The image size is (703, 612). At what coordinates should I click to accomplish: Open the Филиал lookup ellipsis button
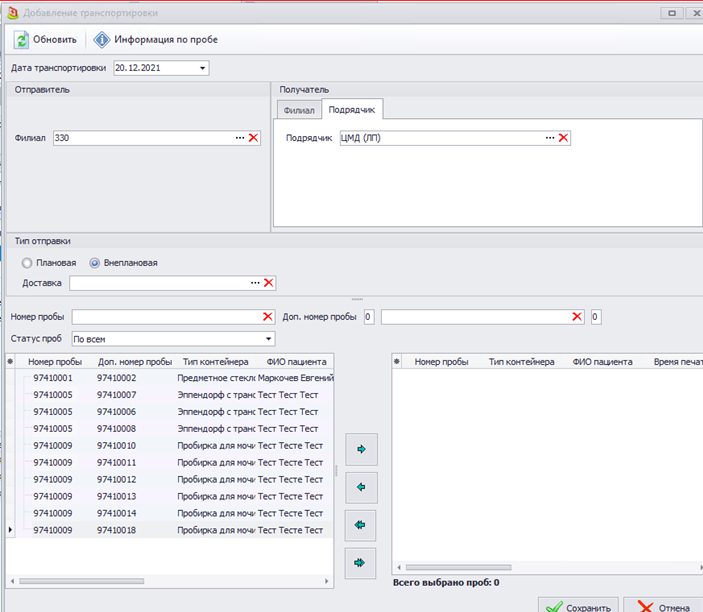pos(240,138)
